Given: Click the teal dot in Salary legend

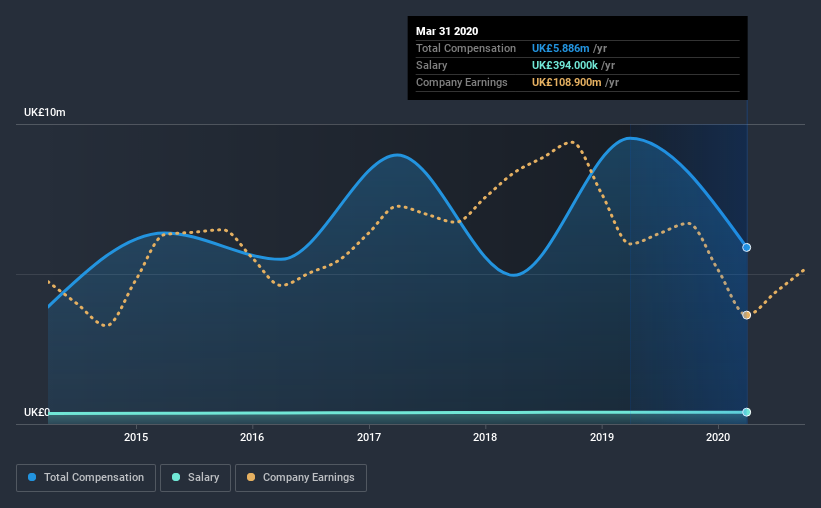Looking at the screenshot, I should (x=176, y=477).
